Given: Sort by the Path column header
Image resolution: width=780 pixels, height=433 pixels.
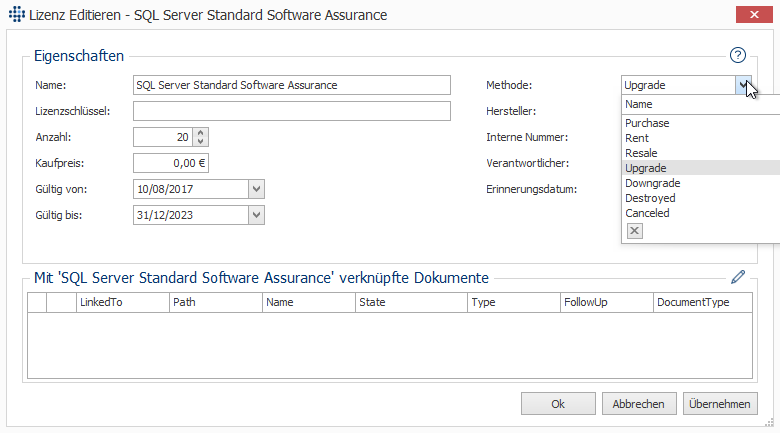Looking at the screenshot, I should click(216, 302).
